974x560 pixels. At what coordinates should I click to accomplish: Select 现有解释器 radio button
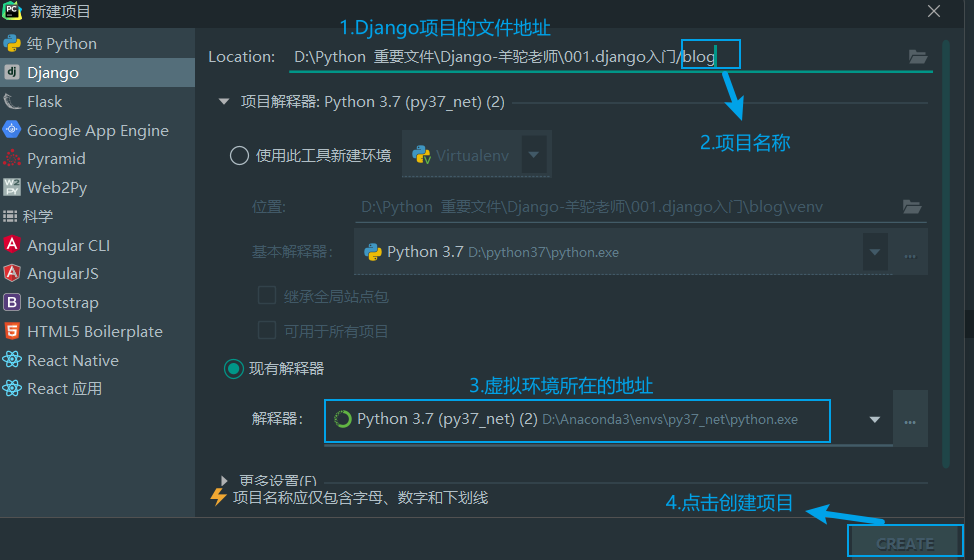[x=234, y=369]
